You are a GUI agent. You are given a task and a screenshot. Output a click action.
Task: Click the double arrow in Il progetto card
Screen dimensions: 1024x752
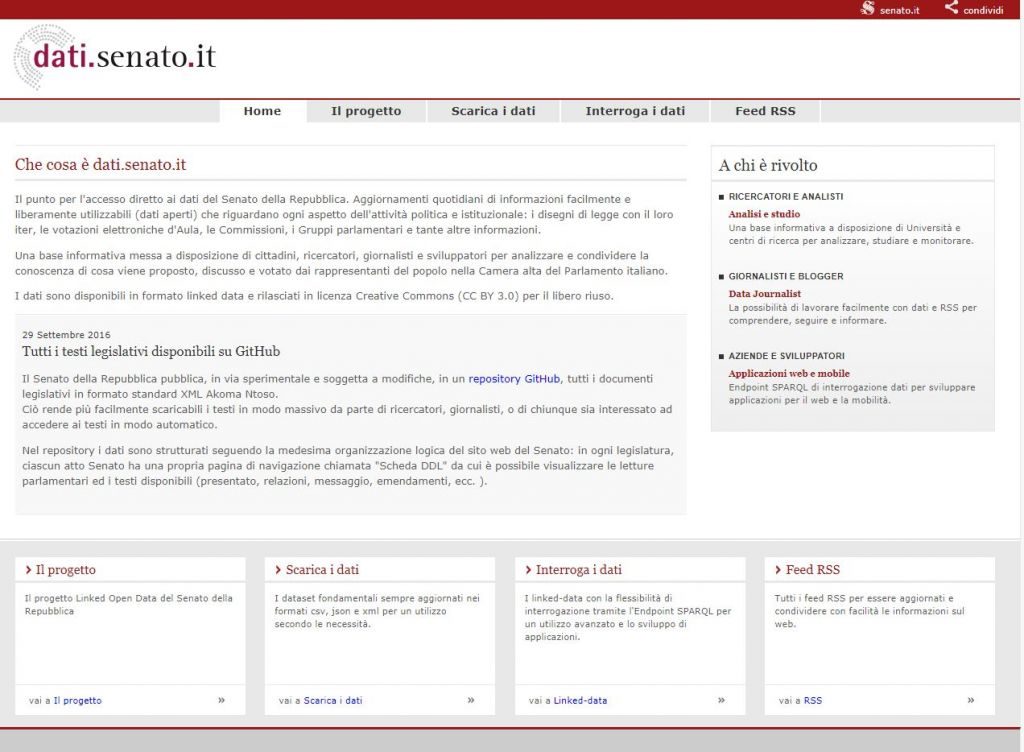point(221,700)
